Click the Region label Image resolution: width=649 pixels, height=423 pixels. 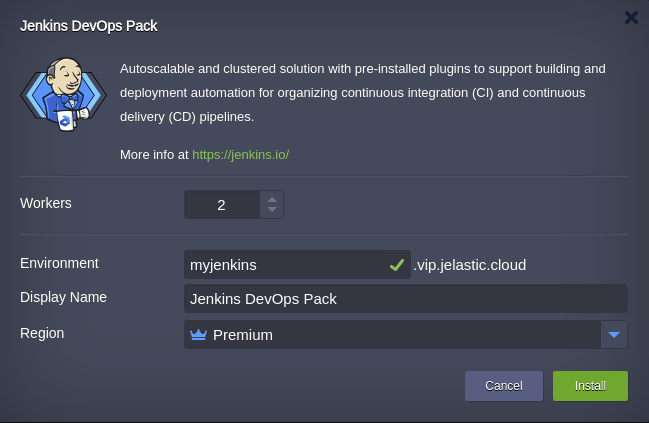click(42, 333)
